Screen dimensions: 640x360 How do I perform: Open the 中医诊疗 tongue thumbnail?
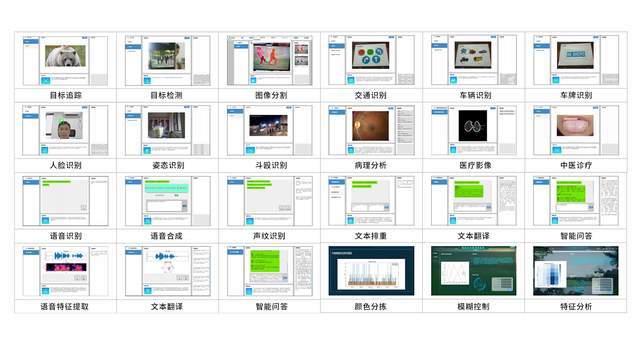[576, 130]
